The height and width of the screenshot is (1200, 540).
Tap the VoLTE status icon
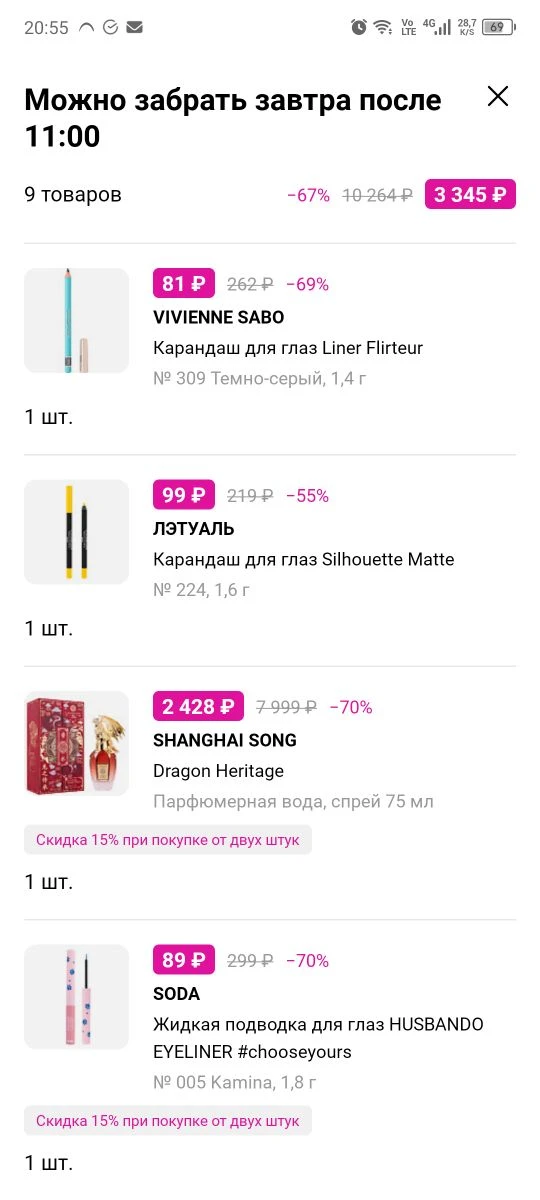click(x=408, y=27)
